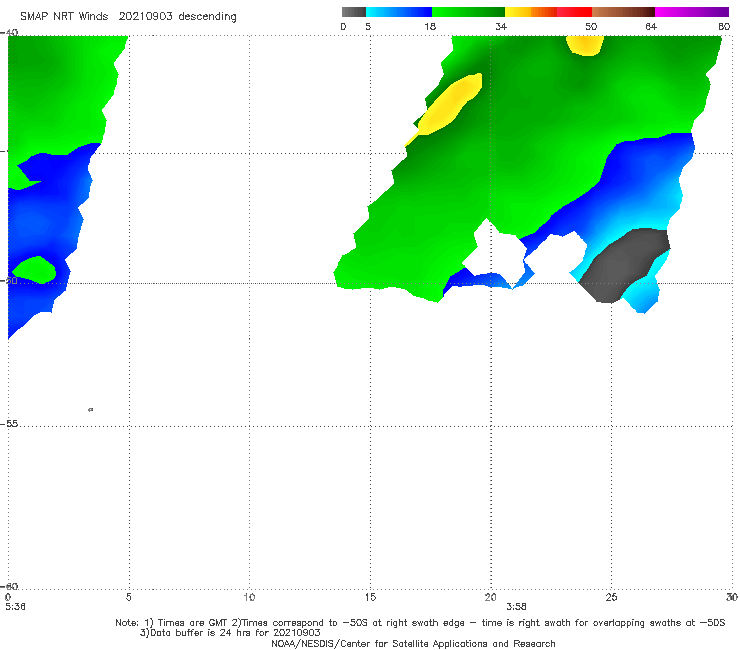Screen dimensions: 740x650
Task: Click the yellow wind patch at the top edge near 24E
Action: click(x=585, y=45)
